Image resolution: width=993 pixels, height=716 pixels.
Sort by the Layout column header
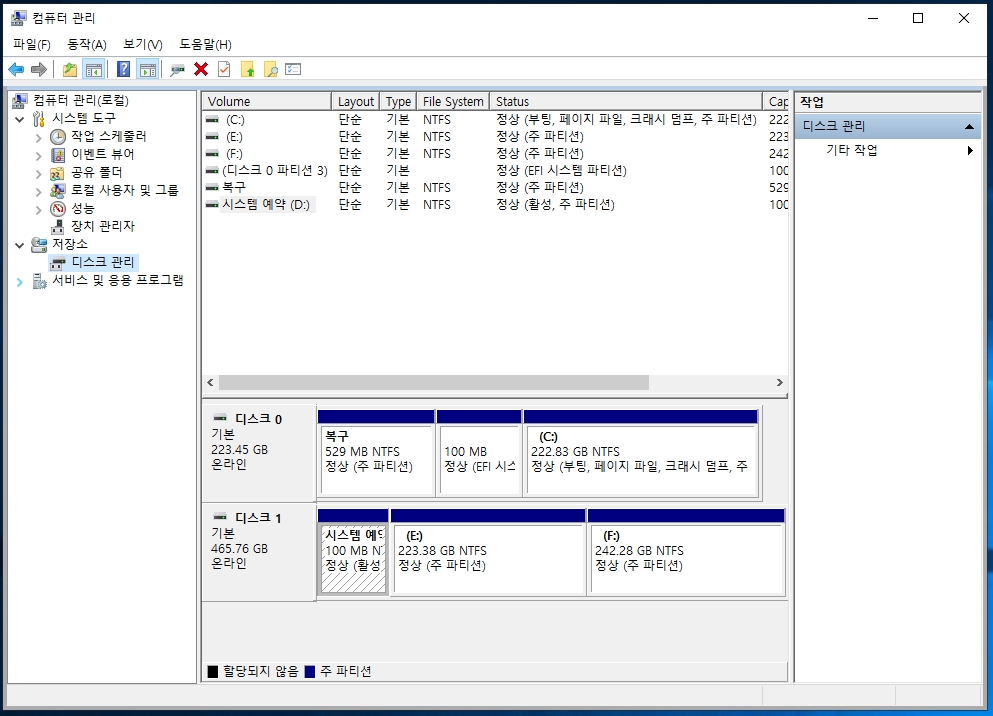click(x=355, y=101)
